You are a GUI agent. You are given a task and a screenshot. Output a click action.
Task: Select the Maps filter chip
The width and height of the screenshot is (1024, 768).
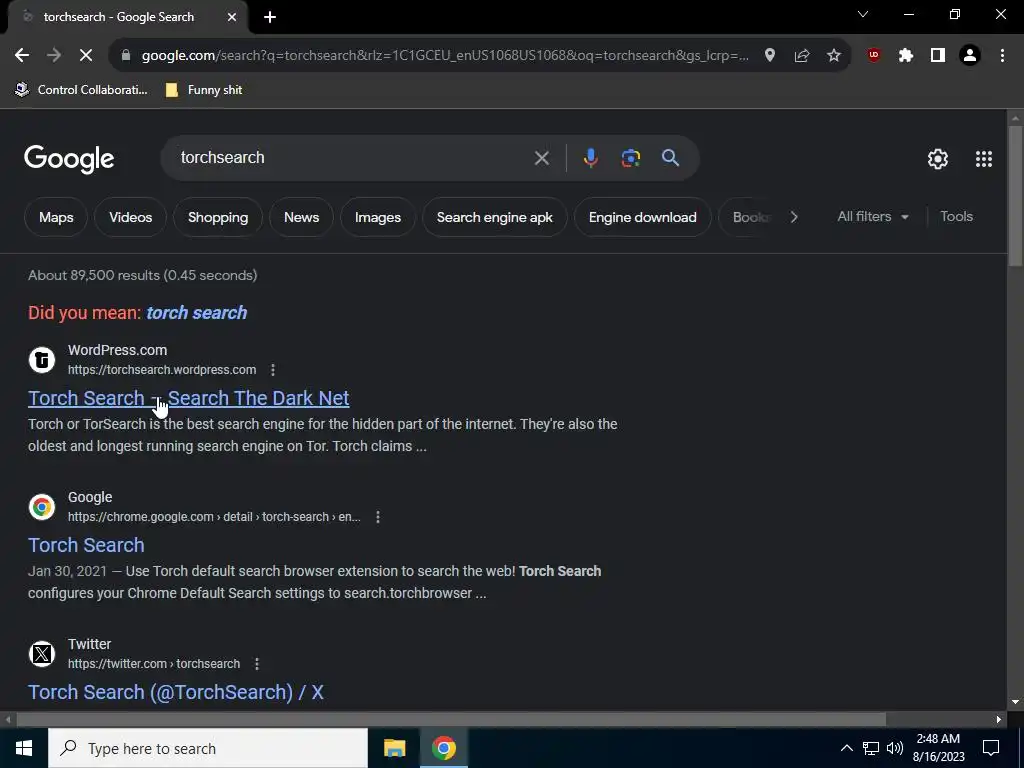[56, 217]
